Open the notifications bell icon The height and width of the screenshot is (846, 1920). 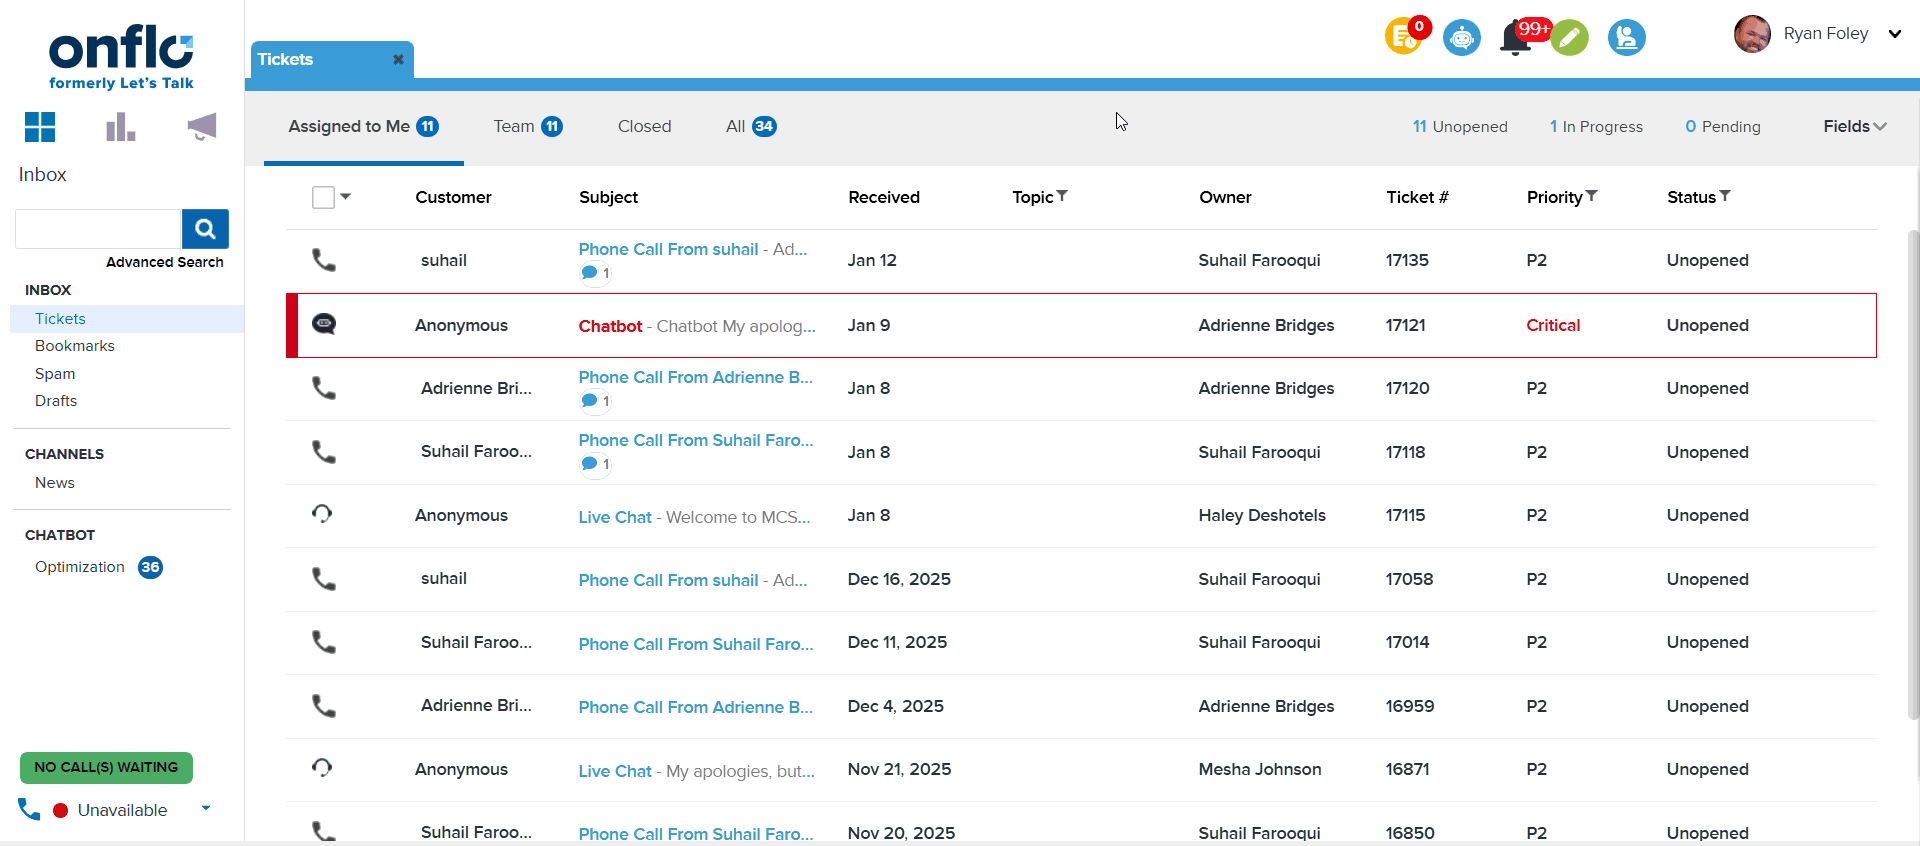(x=1515, y=39)
